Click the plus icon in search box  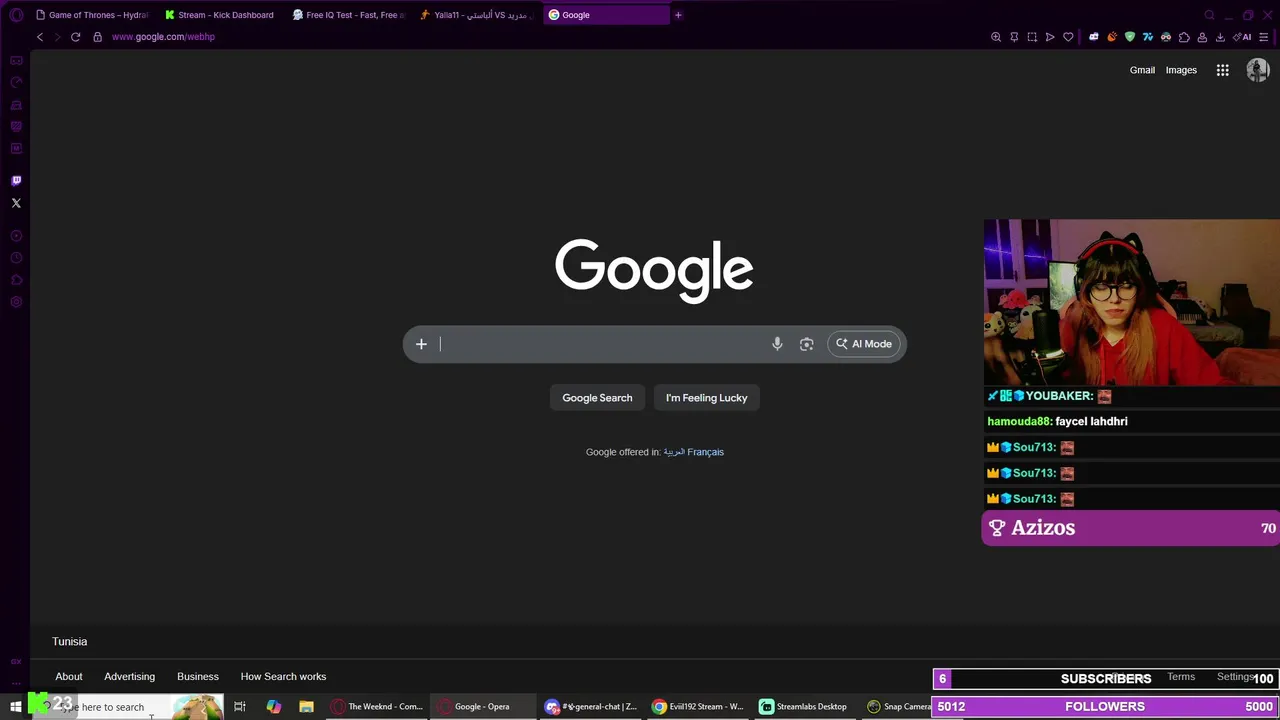coord(421,344)
